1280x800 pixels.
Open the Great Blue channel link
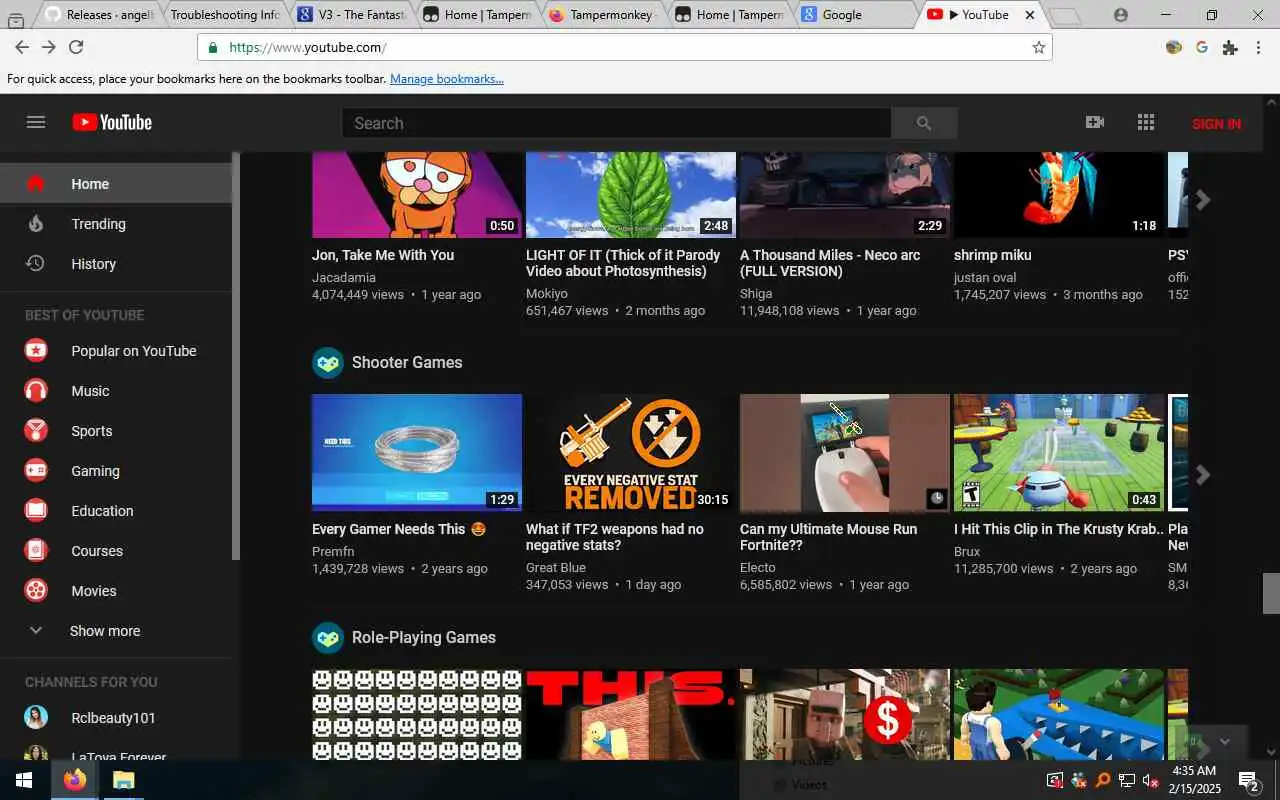pyautogui.click(x=556, y=568)
